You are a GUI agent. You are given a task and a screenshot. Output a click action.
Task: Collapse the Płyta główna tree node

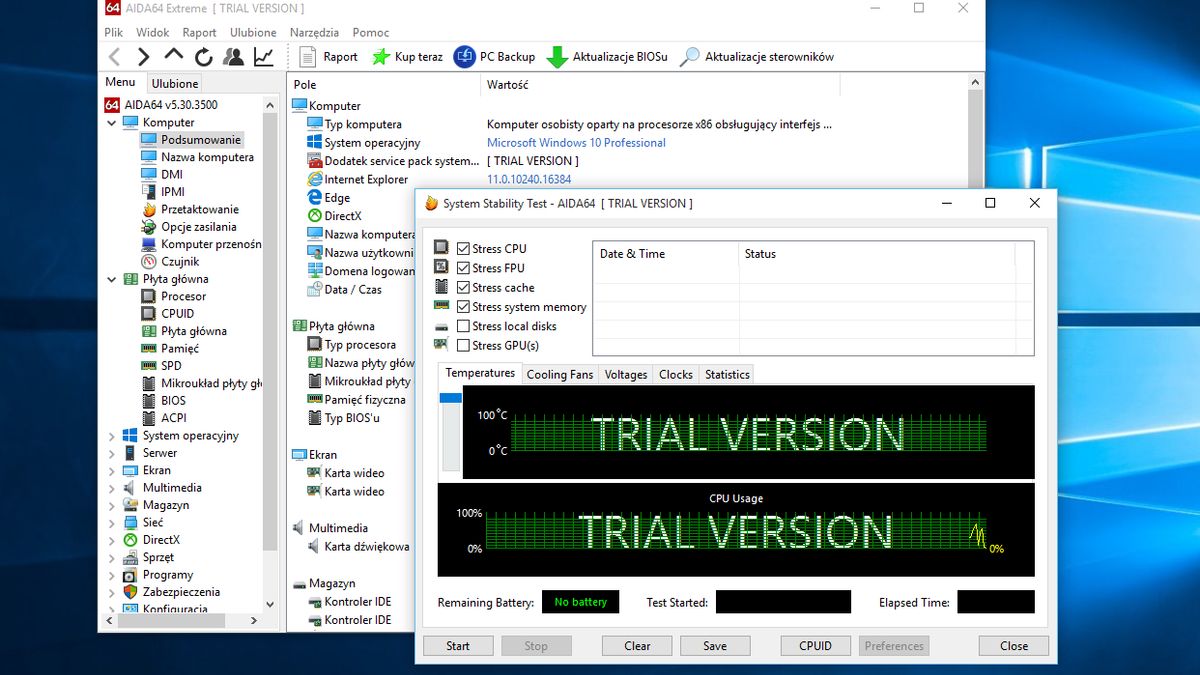pos(112,279)
